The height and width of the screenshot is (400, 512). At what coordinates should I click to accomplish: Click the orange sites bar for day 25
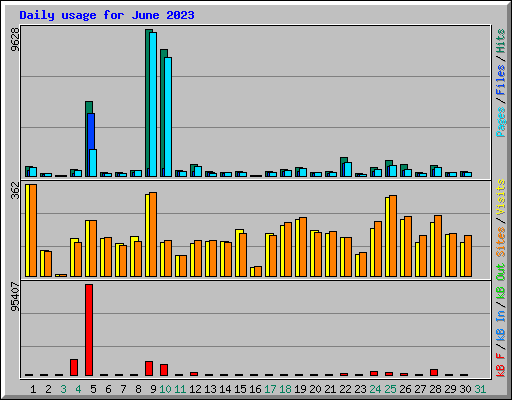[393, 236]
